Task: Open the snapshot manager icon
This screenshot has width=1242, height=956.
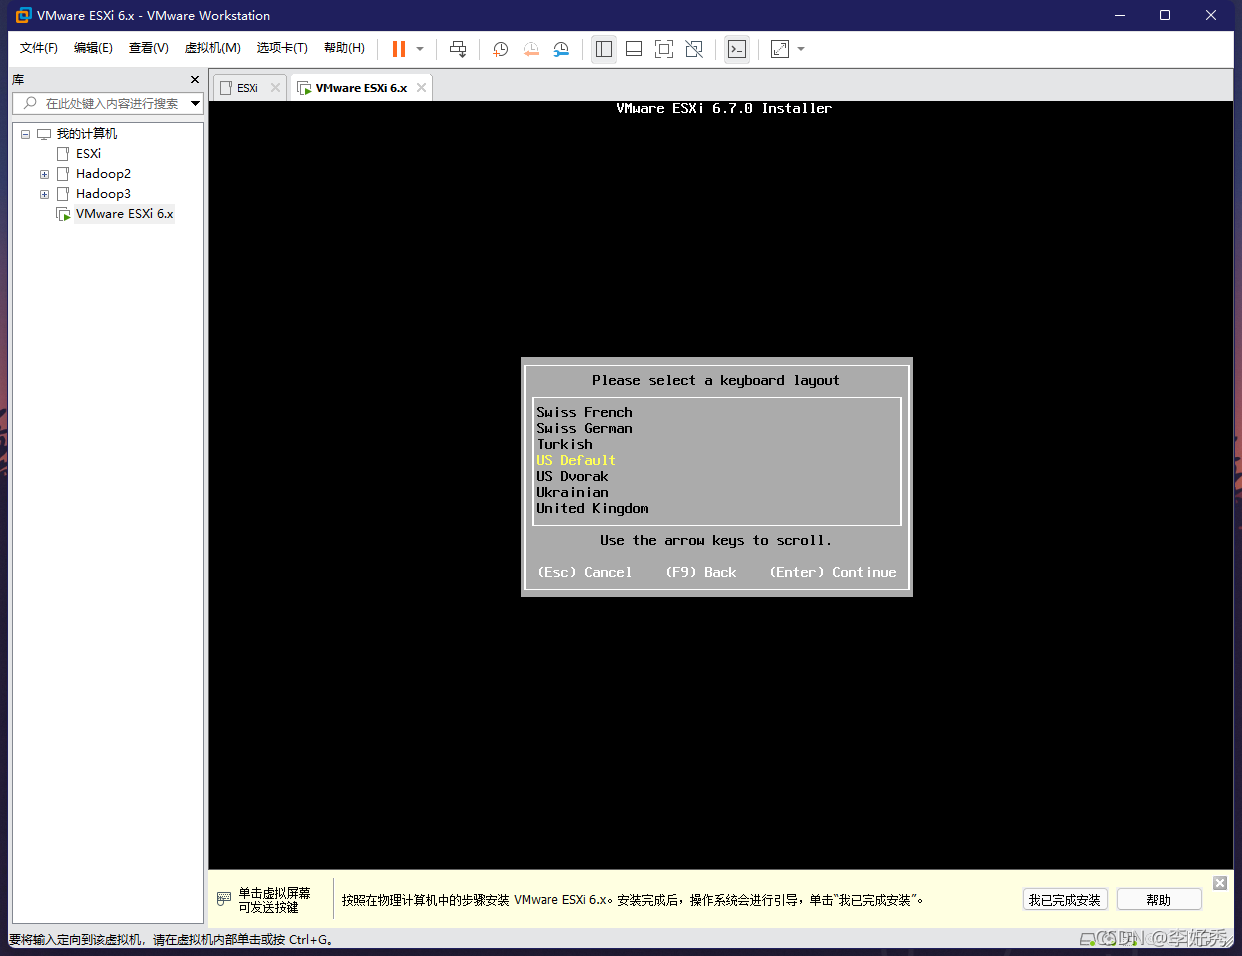Action: pos(561,49)
